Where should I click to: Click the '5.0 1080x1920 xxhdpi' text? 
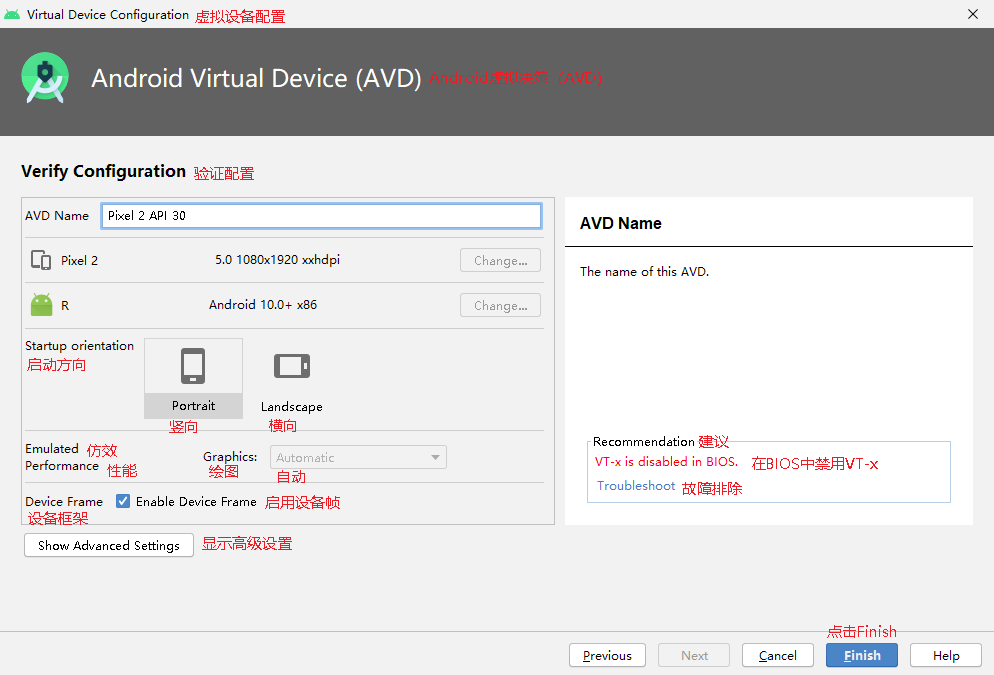[277, 260]
